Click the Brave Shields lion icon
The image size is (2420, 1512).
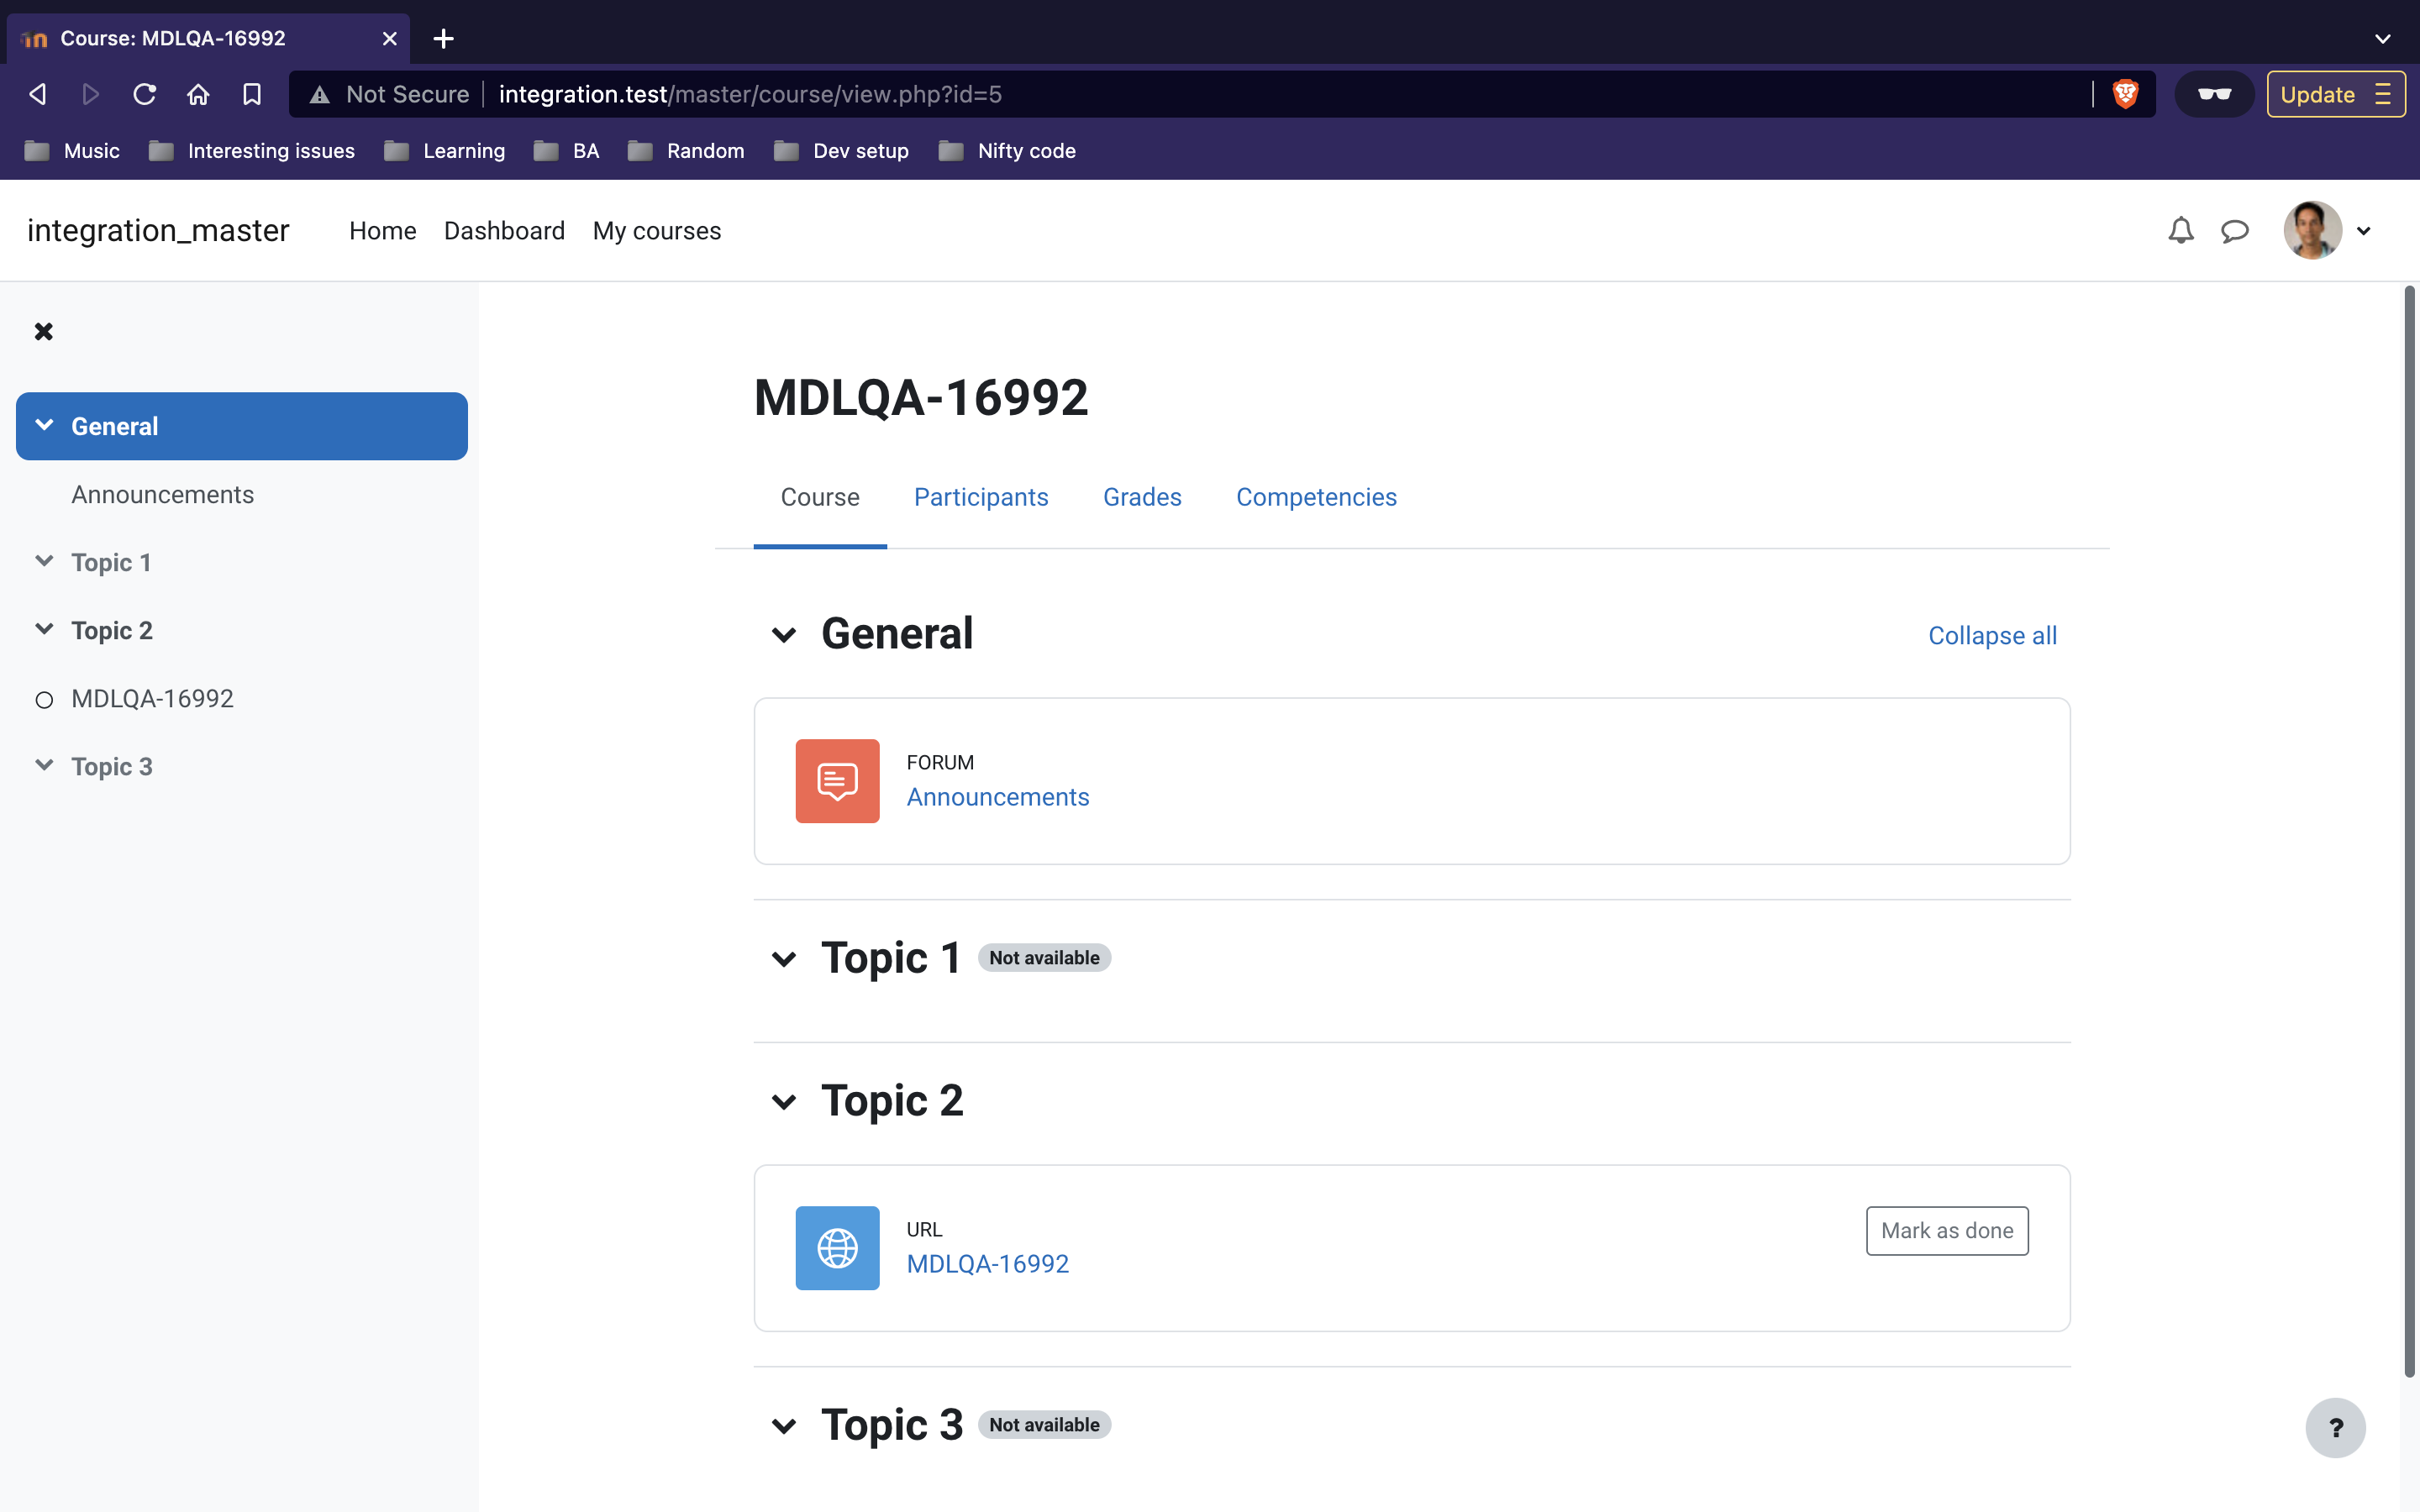[x=2125, y=94]
